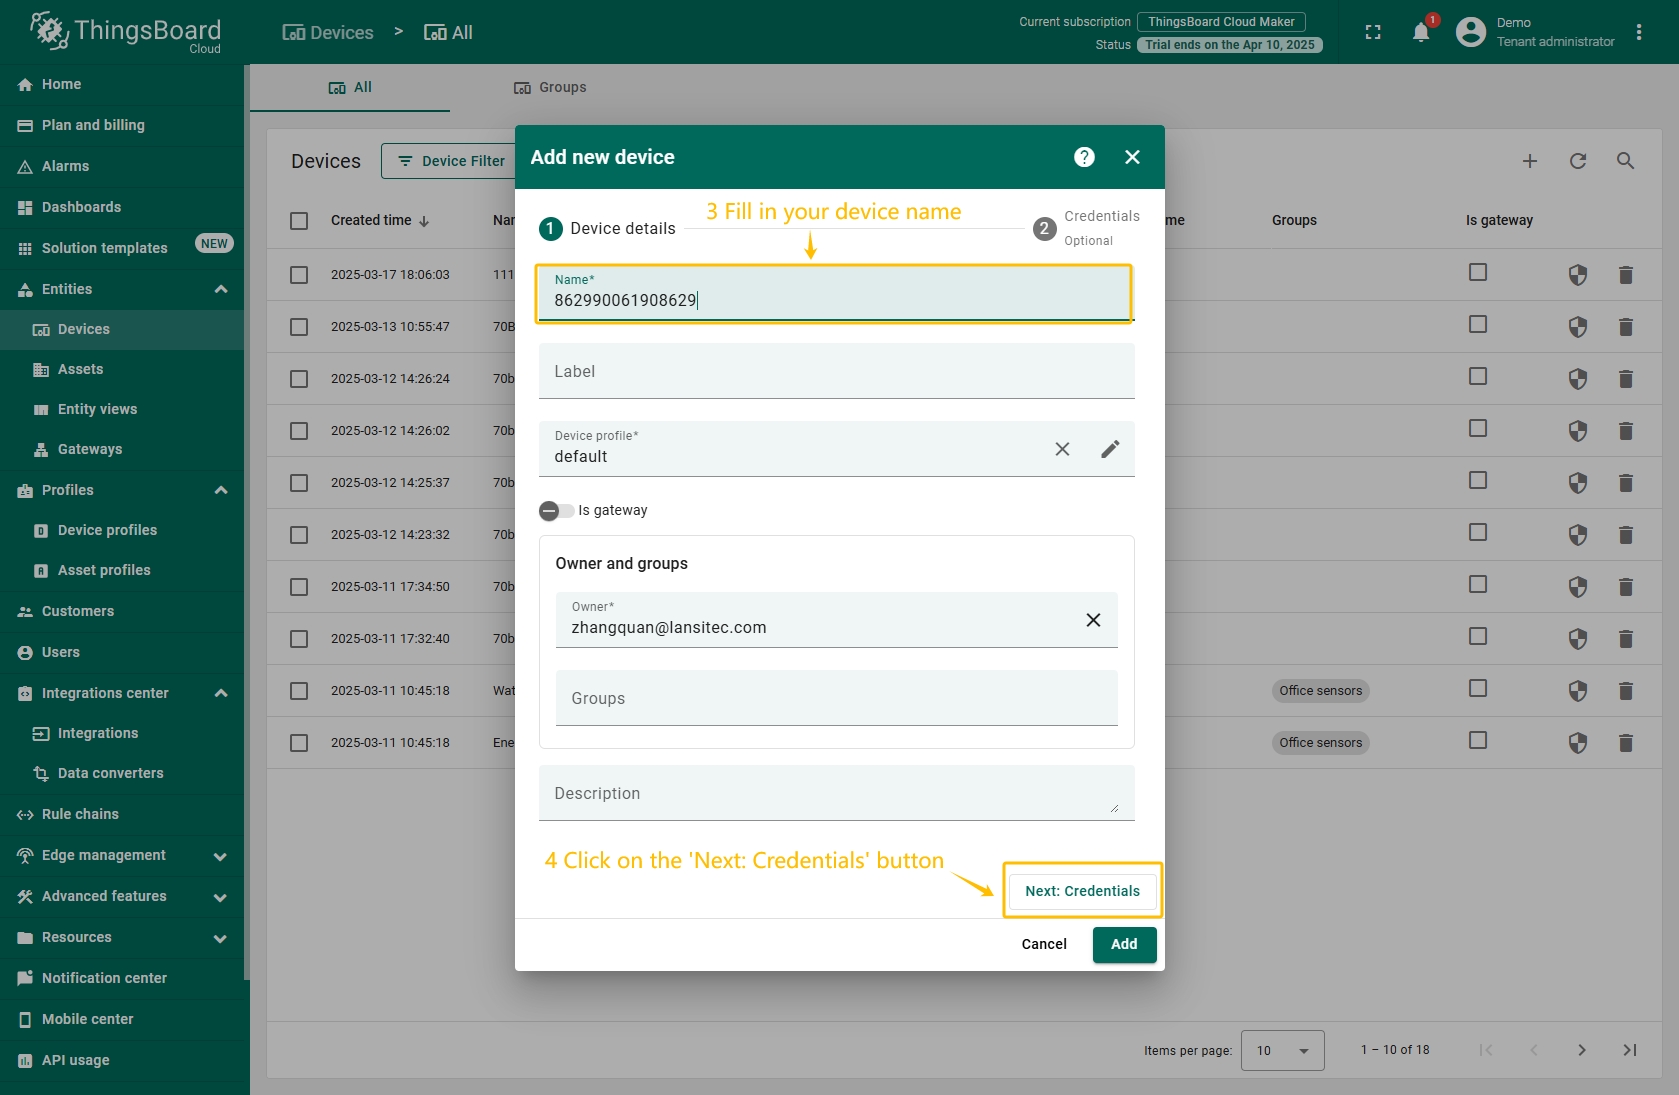Open the notifications bell

(x=1420, y=32)
